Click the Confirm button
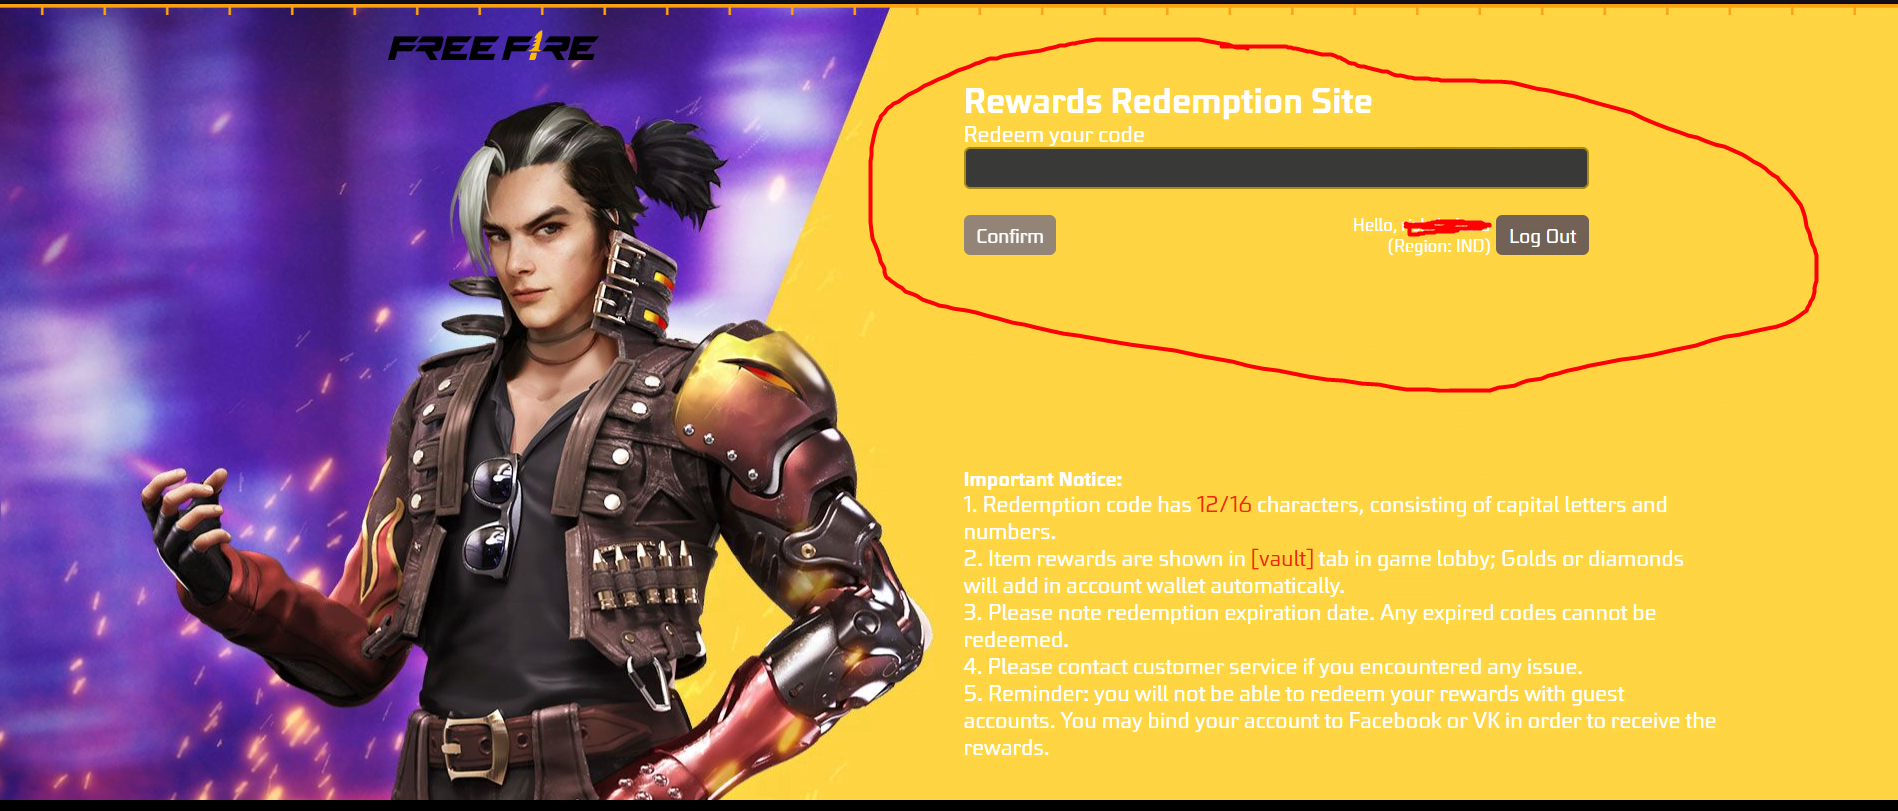Screen dimensions: 1898x811 click(x=1010, y=236)
